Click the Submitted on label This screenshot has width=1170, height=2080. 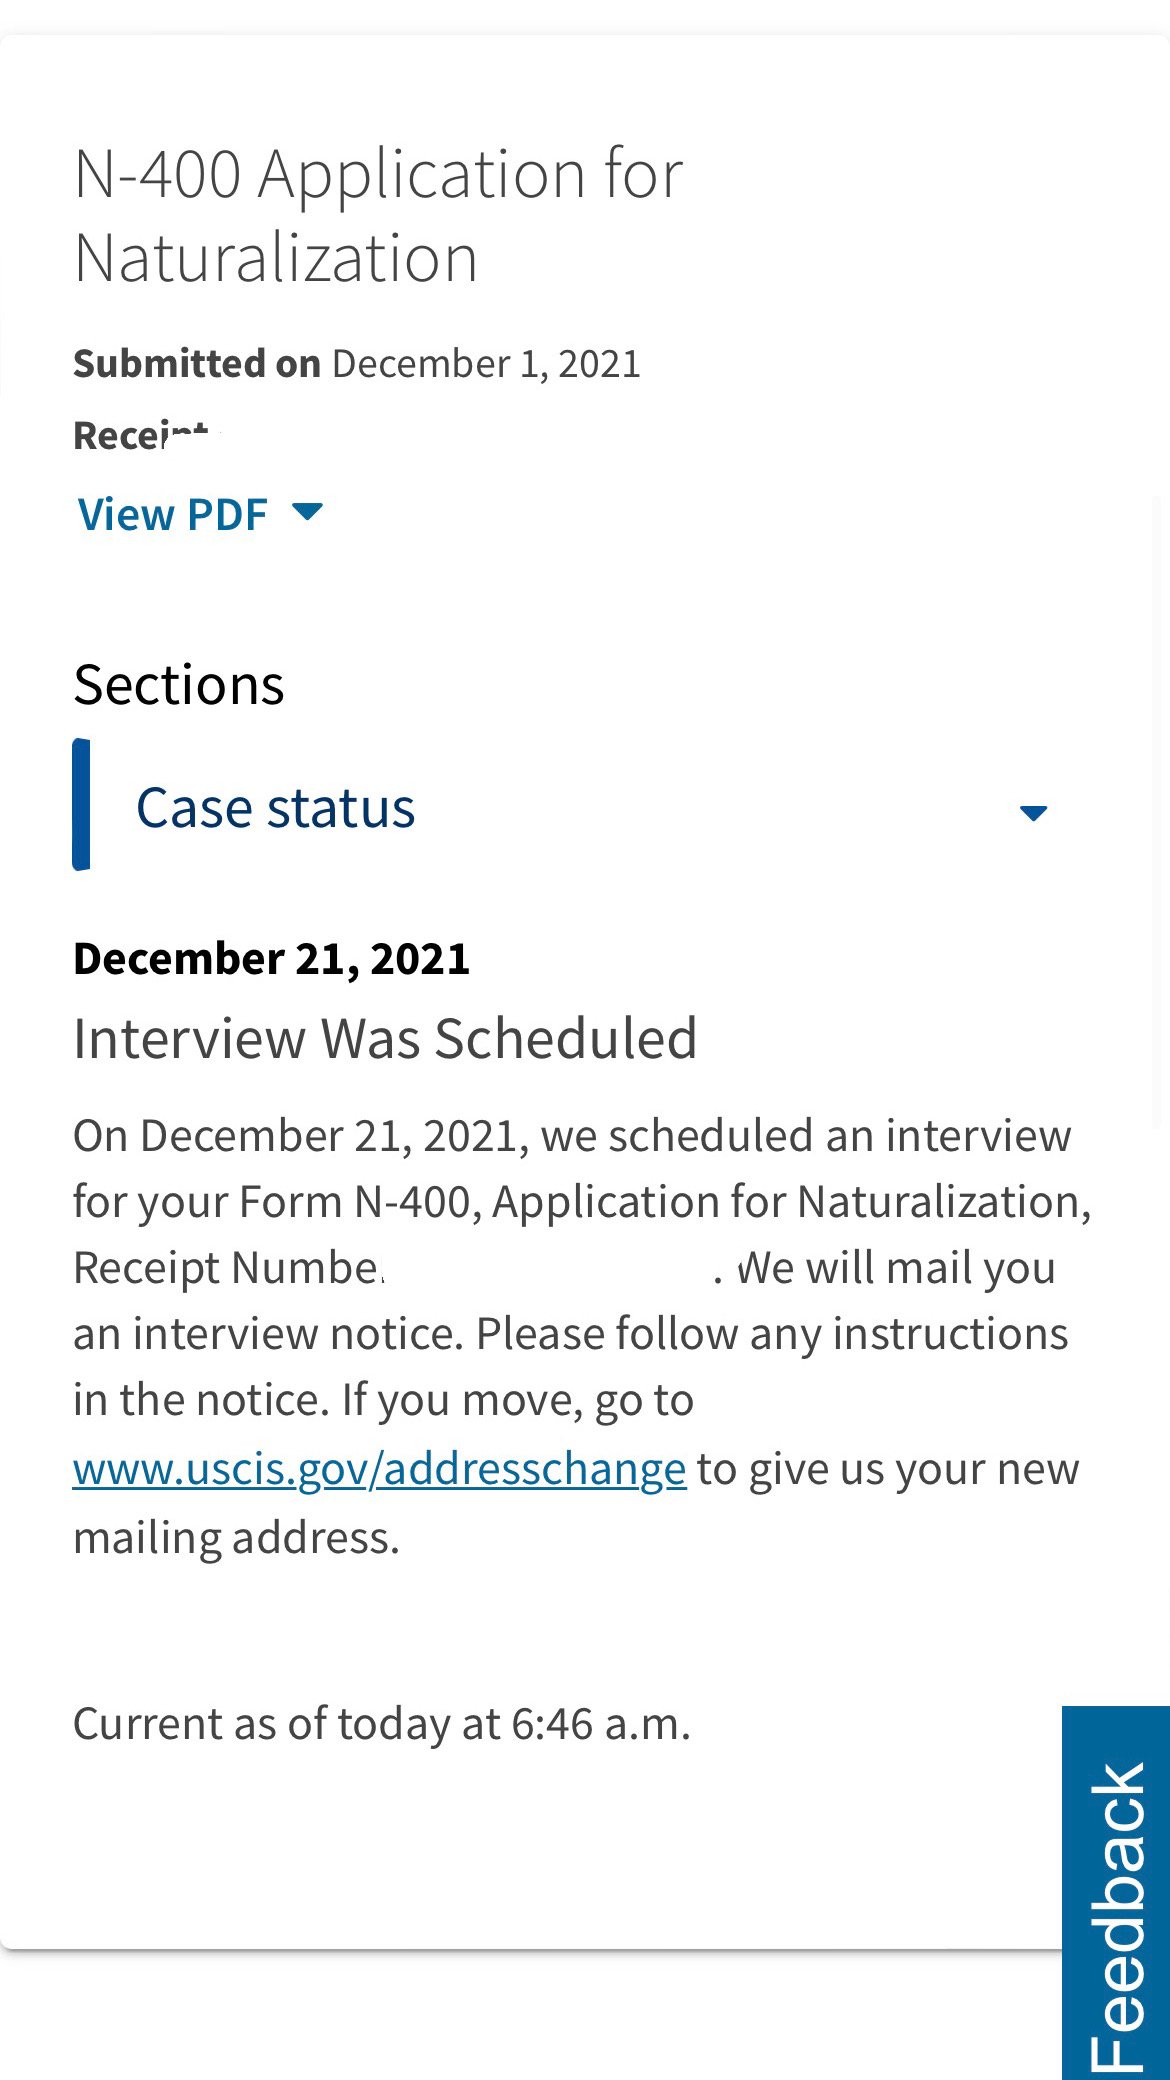tap(197, 364)
